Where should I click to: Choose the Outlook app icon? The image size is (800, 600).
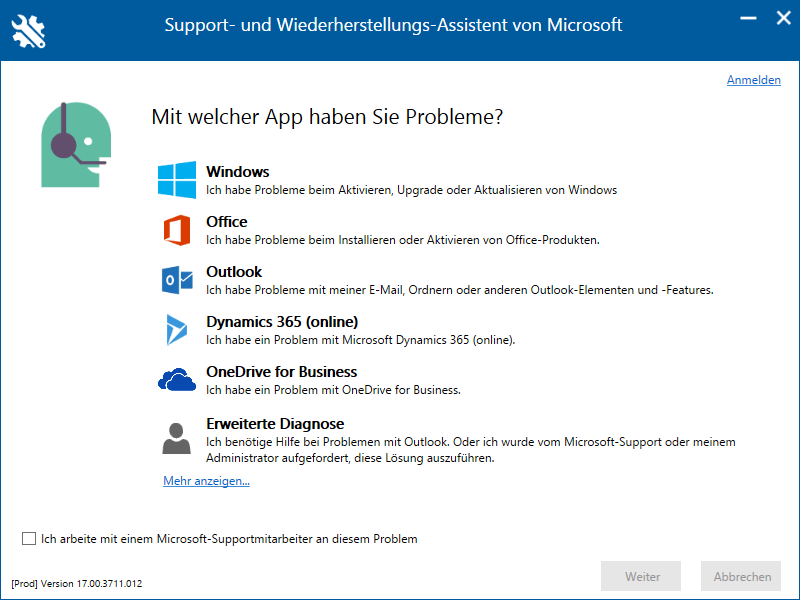pyautogui.click(x=177, y=280)
